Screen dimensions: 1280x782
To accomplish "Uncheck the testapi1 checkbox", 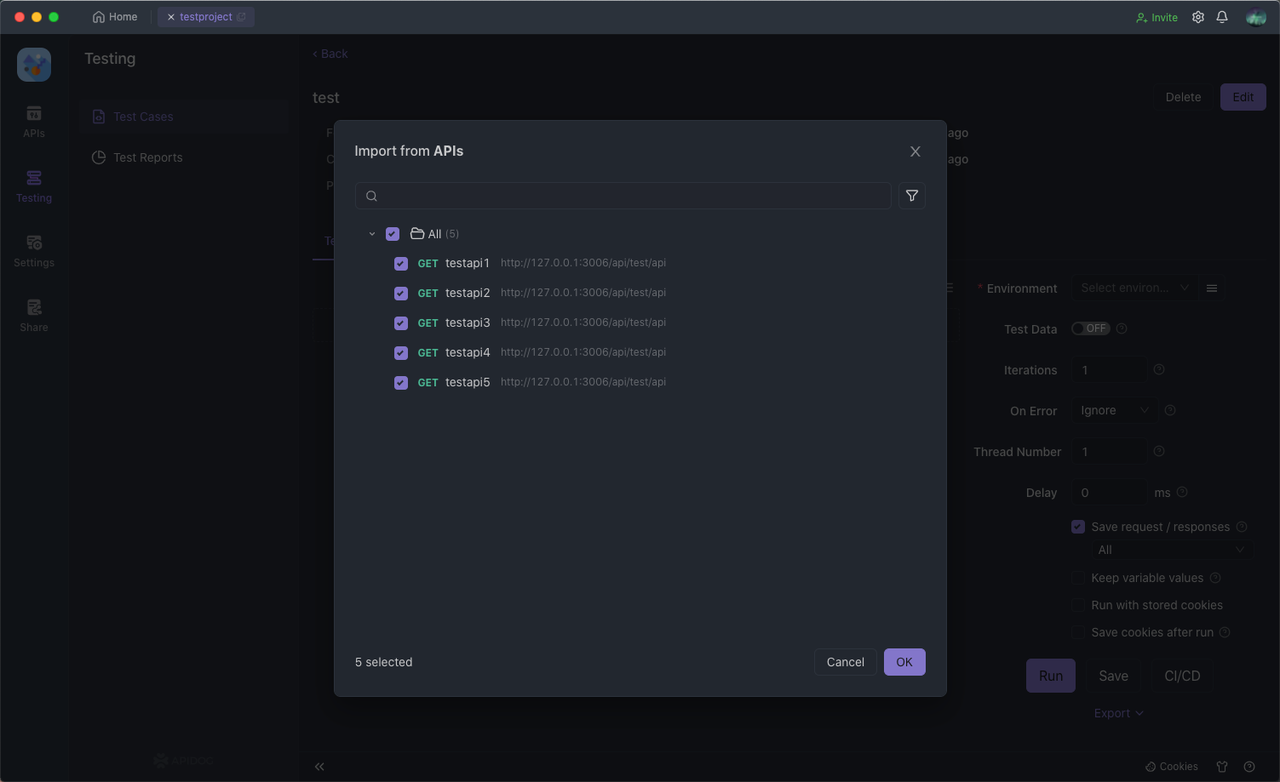I will coord(401,264).
